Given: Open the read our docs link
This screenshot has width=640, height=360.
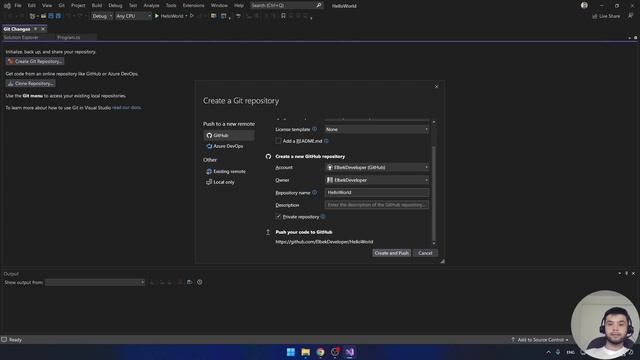Looking at the screenshot, I should tap(127, 108).
